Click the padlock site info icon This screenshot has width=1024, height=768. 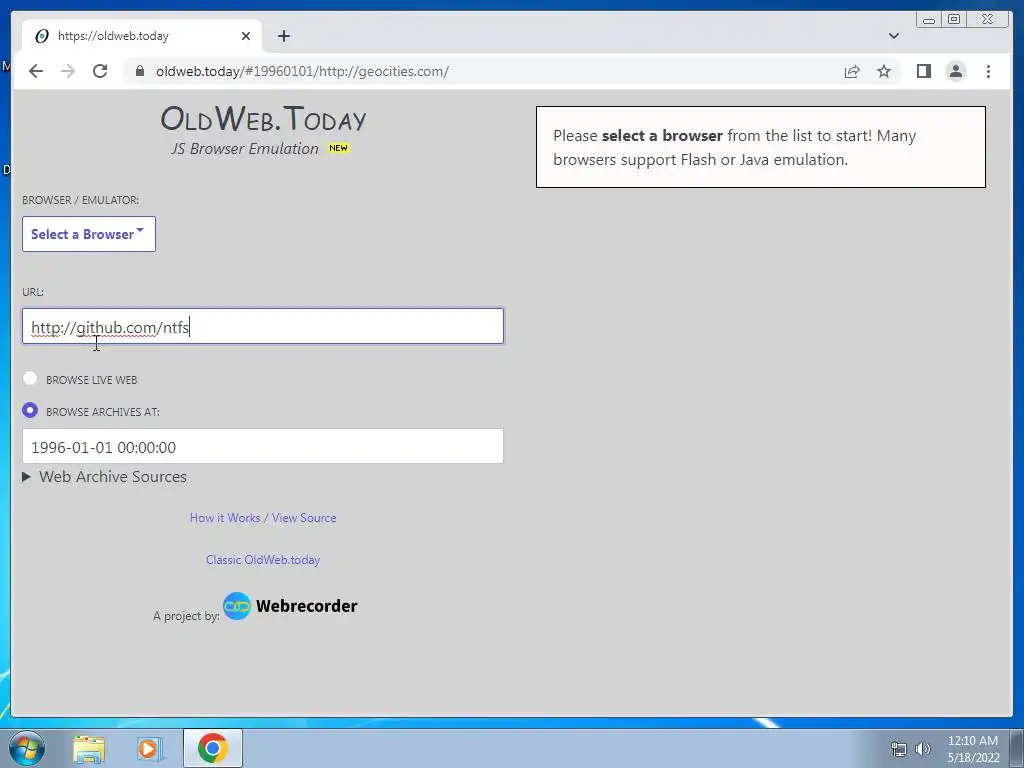pyautogui.click(x=139, y=71)
